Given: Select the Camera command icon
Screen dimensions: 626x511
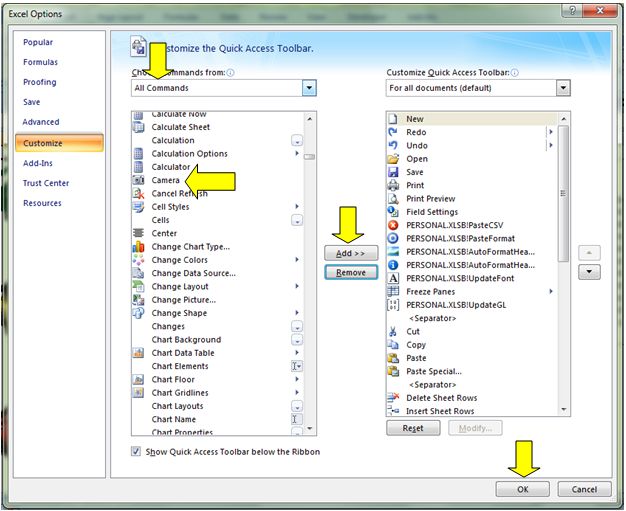Looking at the screenshot, I should coord(139,180).
